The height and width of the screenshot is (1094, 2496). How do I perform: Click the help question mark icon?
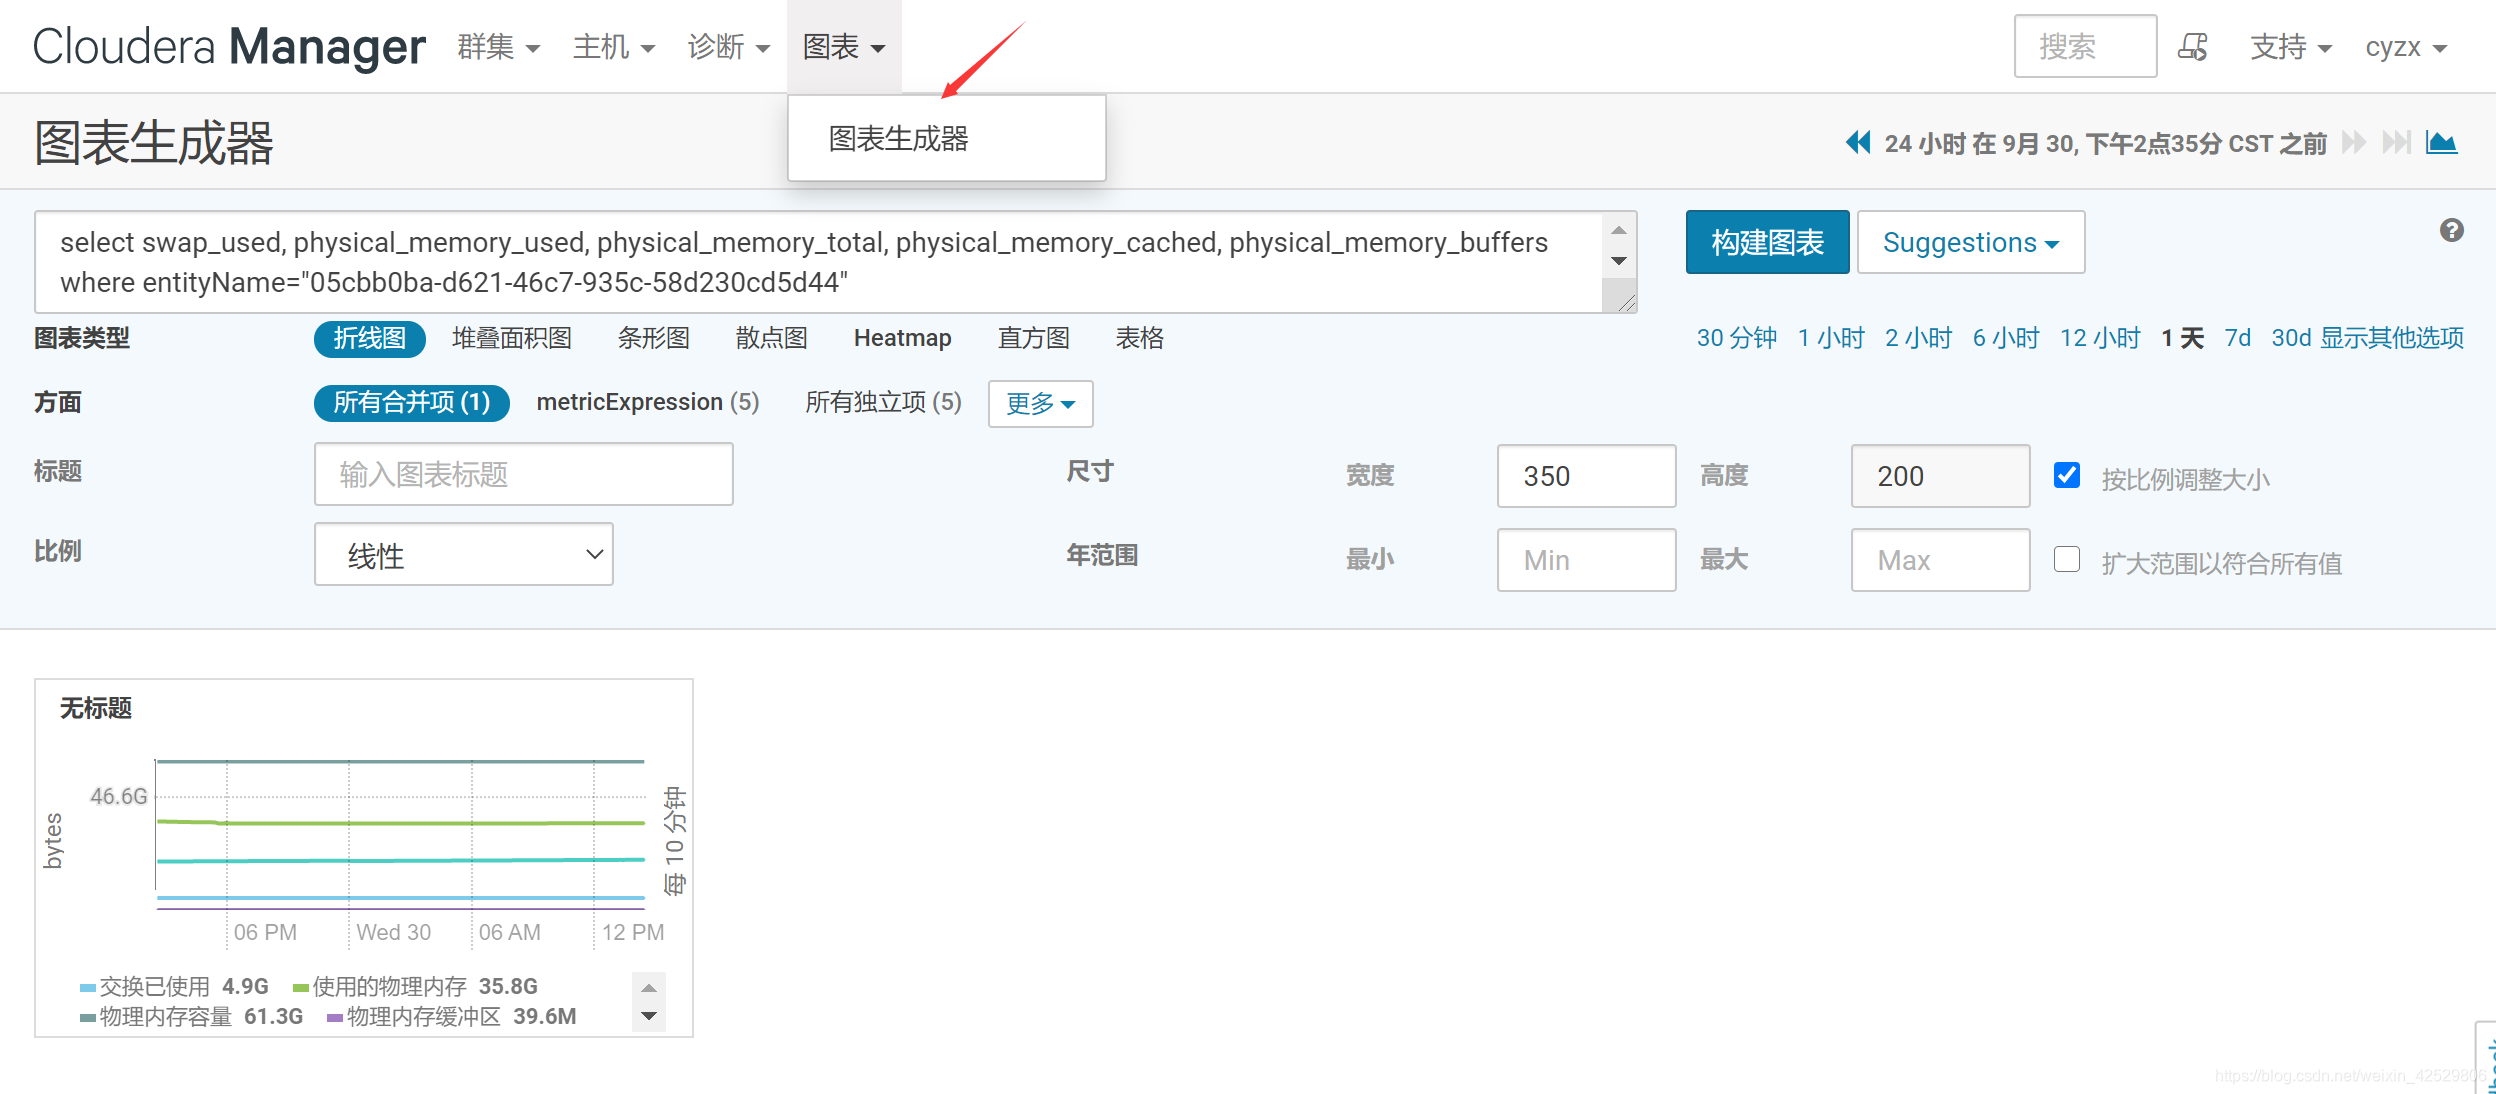coord(2452,231)
